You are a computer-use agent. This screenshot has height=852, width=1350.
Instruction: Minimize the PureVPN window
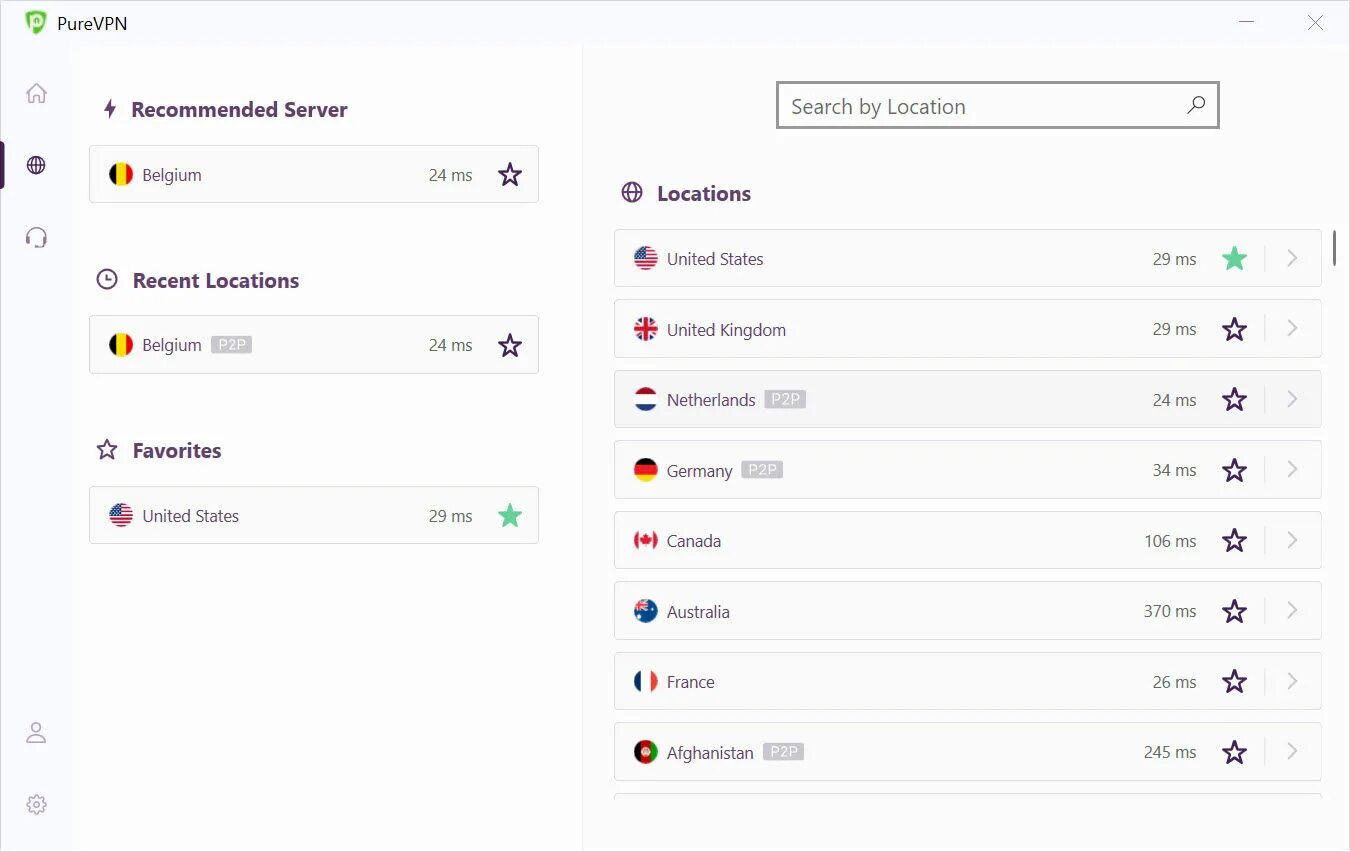(x=1247, y=22)
